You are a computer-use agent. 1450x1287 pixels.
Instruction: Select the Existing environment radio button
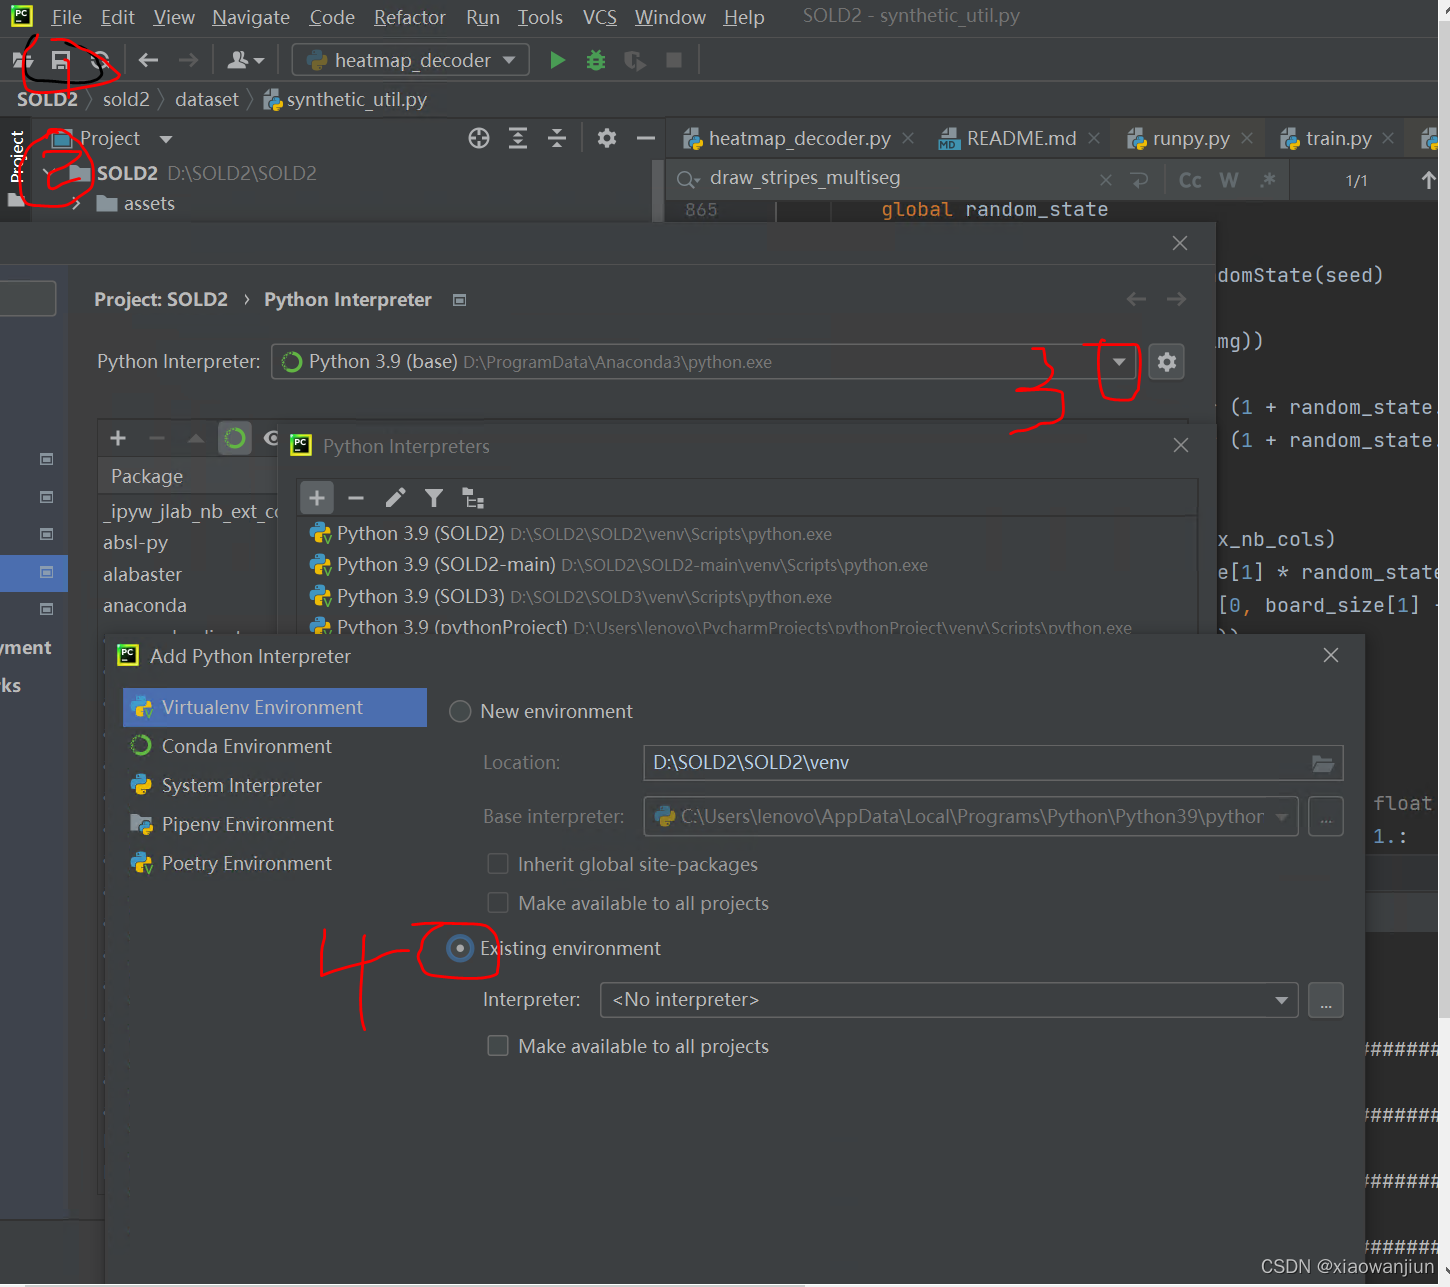click(460, 948)
